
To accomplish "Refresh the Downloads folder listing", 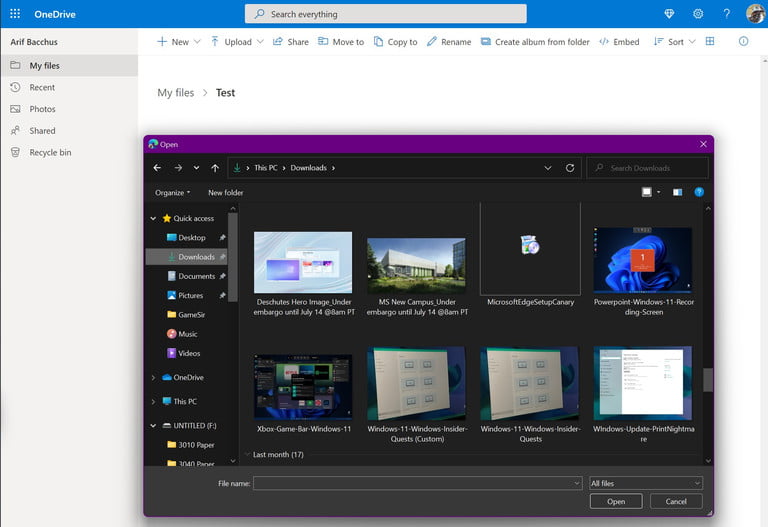I will [x=570, y=168].
